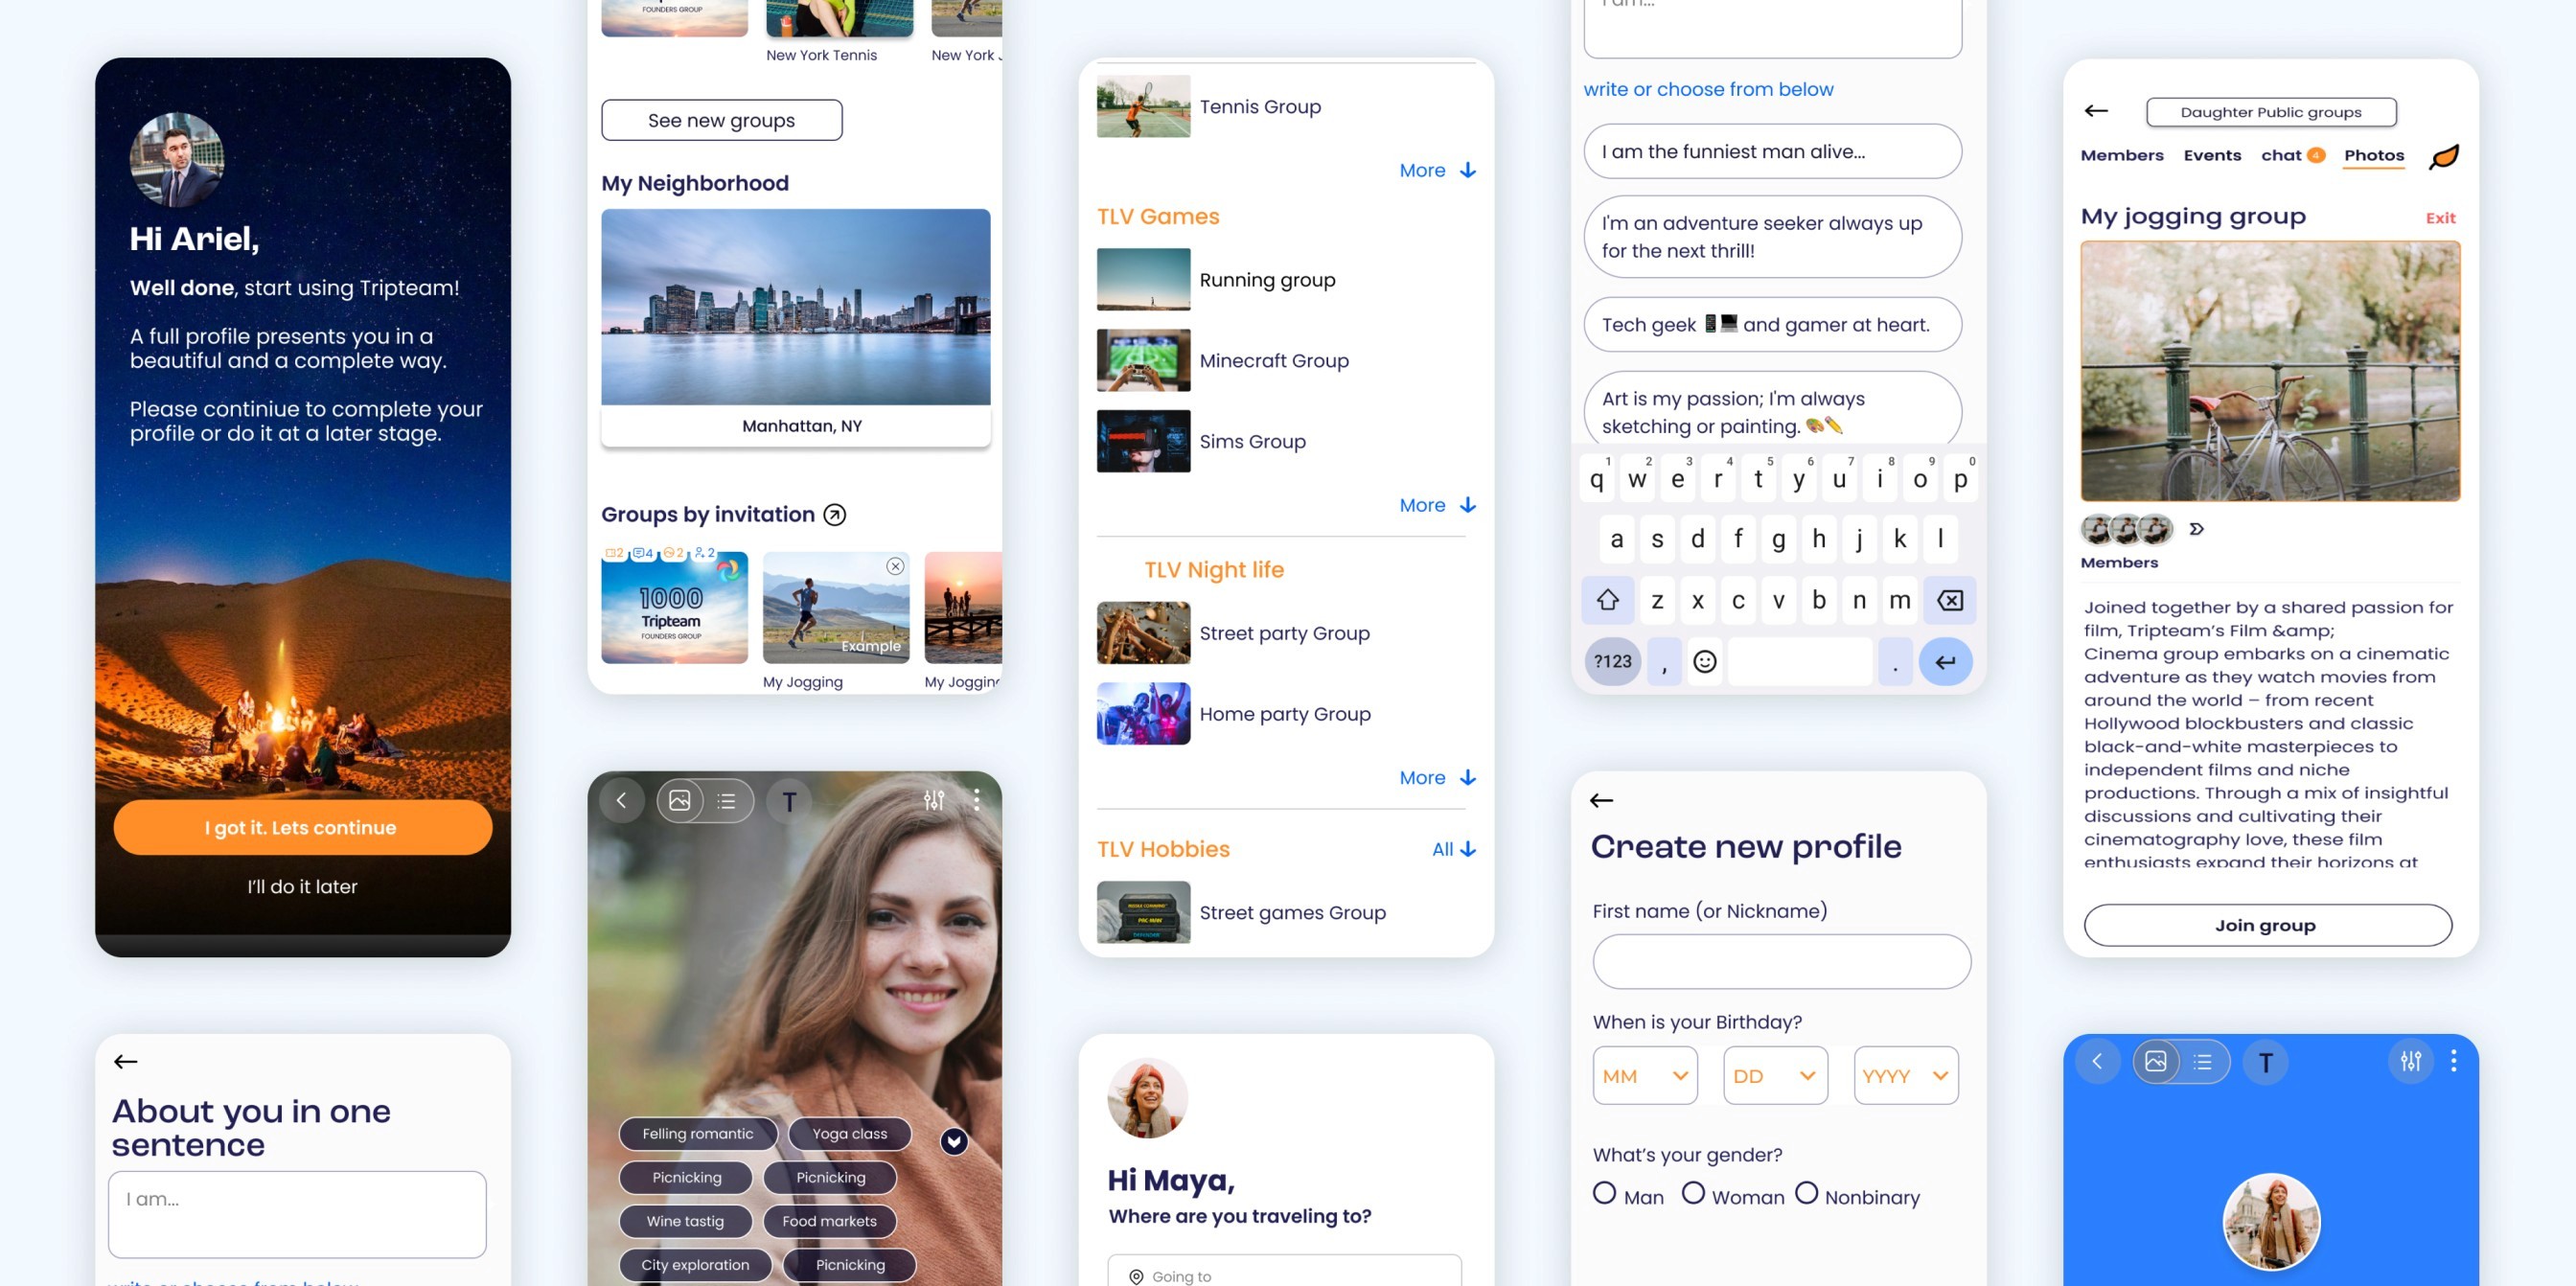Tap the location pin icon in Going to field
Image resolution: width=2576 pixels, height=1286 pixels.
1135,1277
